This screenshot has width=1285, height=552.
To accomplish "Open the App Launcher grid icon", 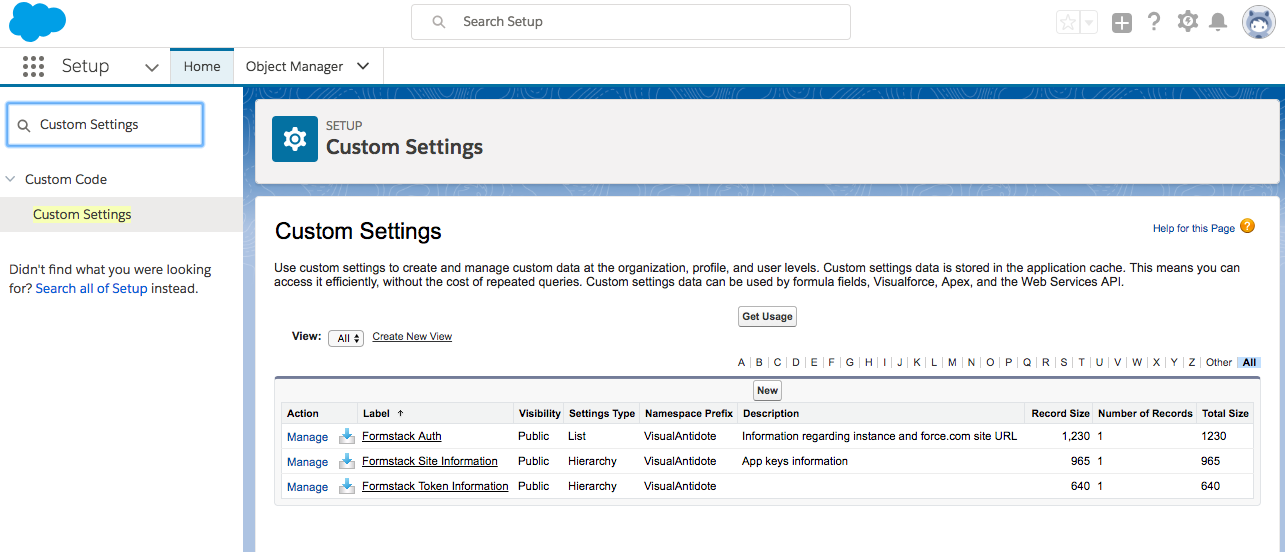I will pos(33,67).
